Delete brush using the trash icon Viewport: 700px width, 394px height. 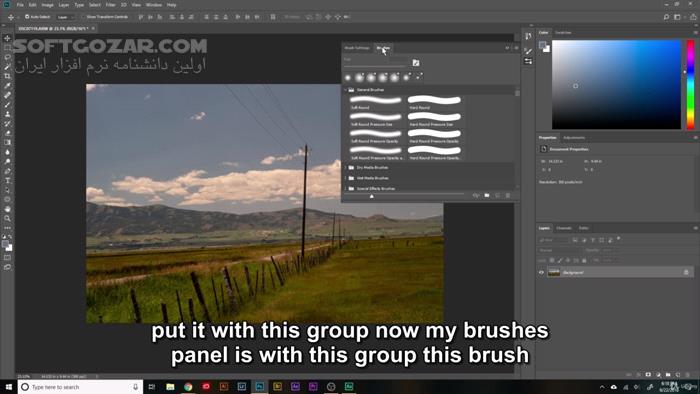[x=508, y=195]
